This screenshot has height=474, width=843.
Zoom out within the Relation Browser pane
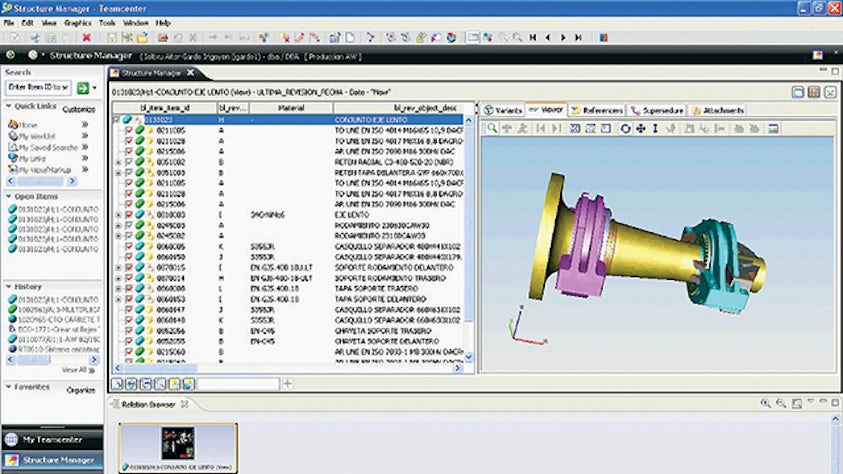[x=781, y=403]
